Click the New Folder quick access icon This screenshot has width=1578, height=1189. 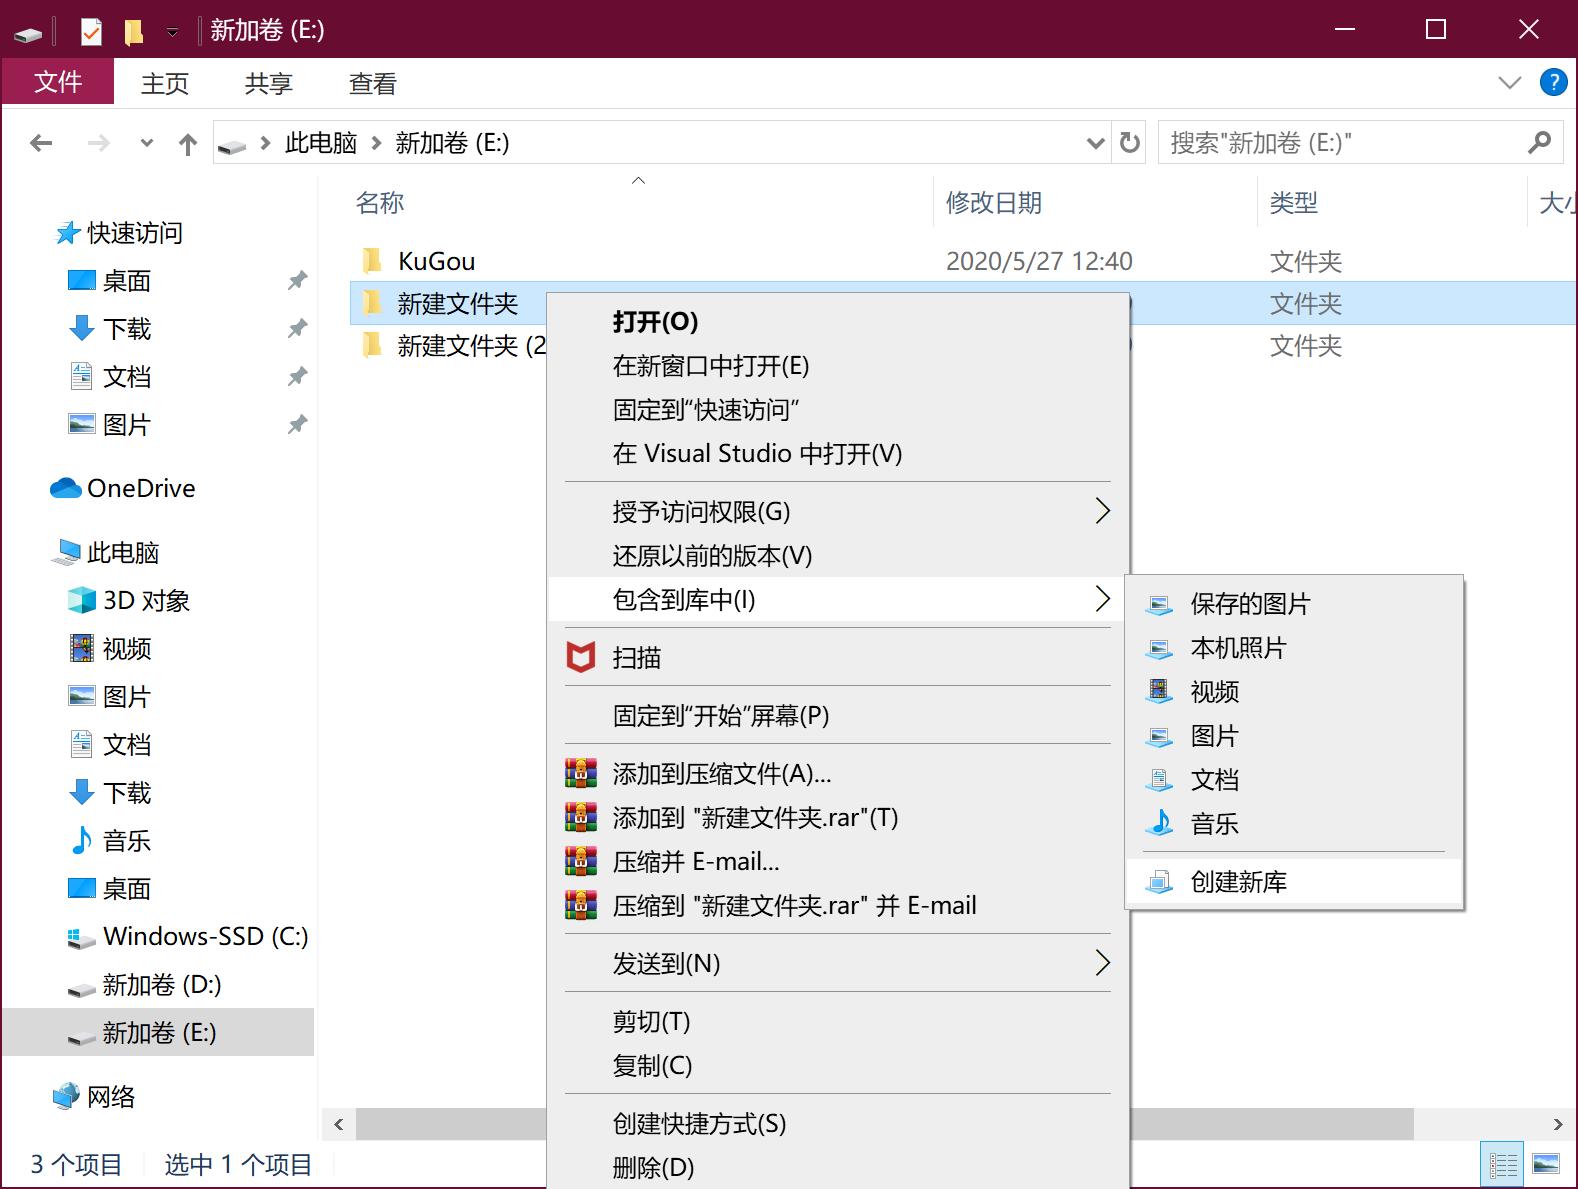[x=133, y=31]
